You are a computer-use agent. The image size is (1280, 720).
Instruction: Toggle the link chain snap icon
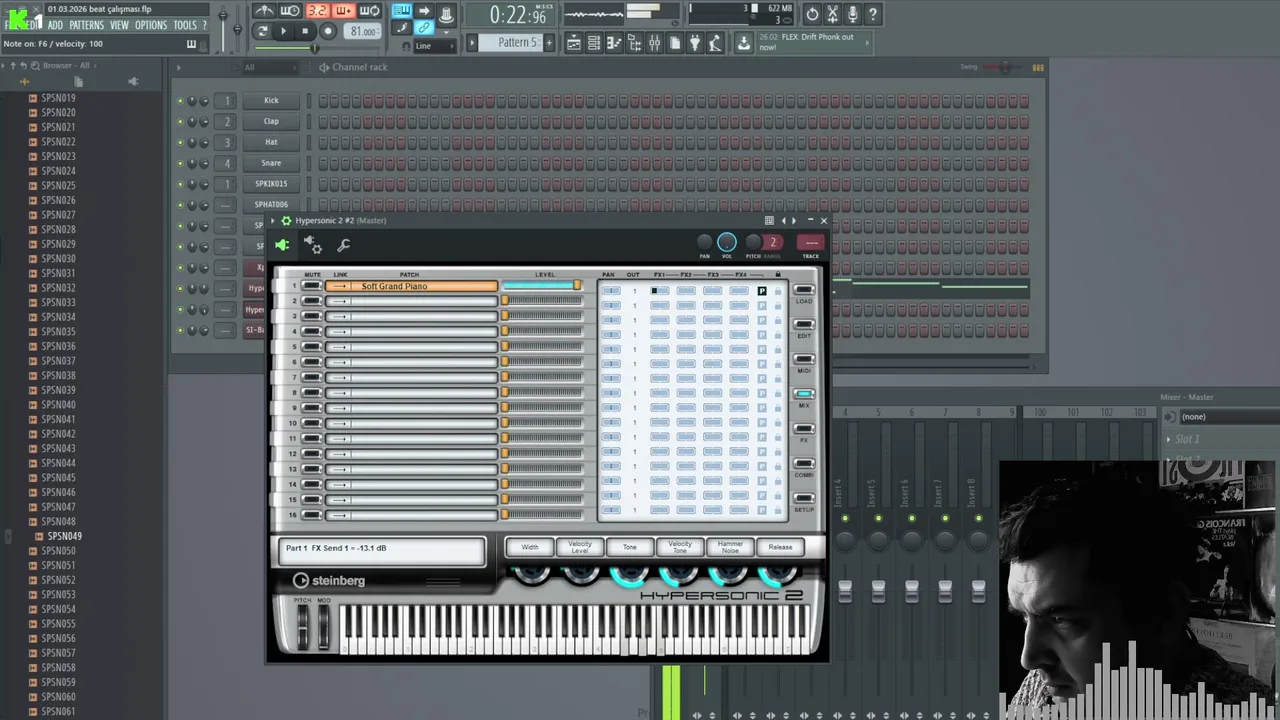(424, 28)
